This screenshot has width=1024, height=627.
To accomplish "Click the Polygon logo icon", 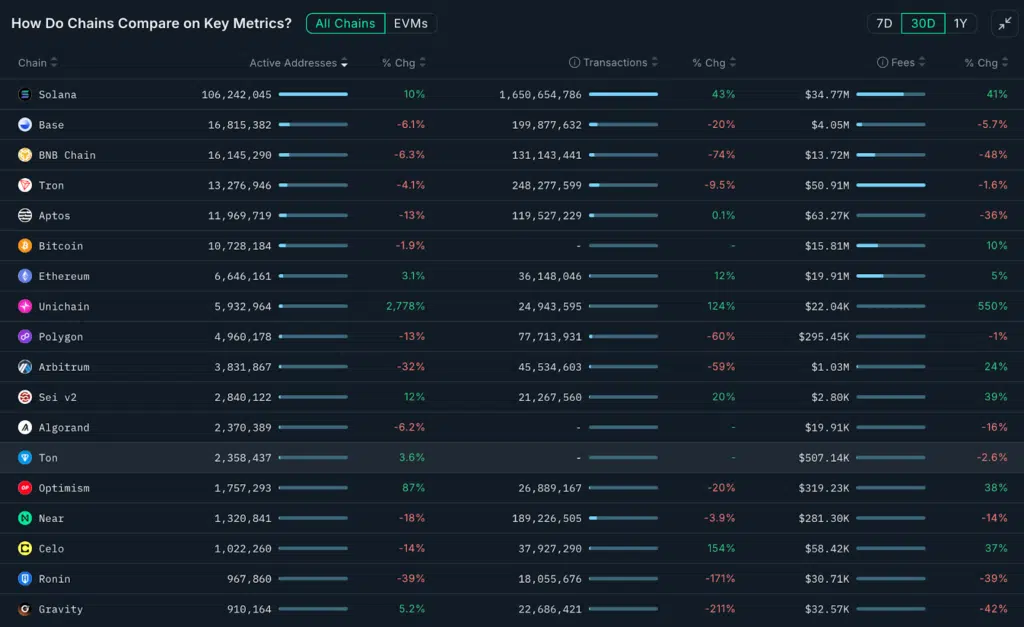I will 25,336.
